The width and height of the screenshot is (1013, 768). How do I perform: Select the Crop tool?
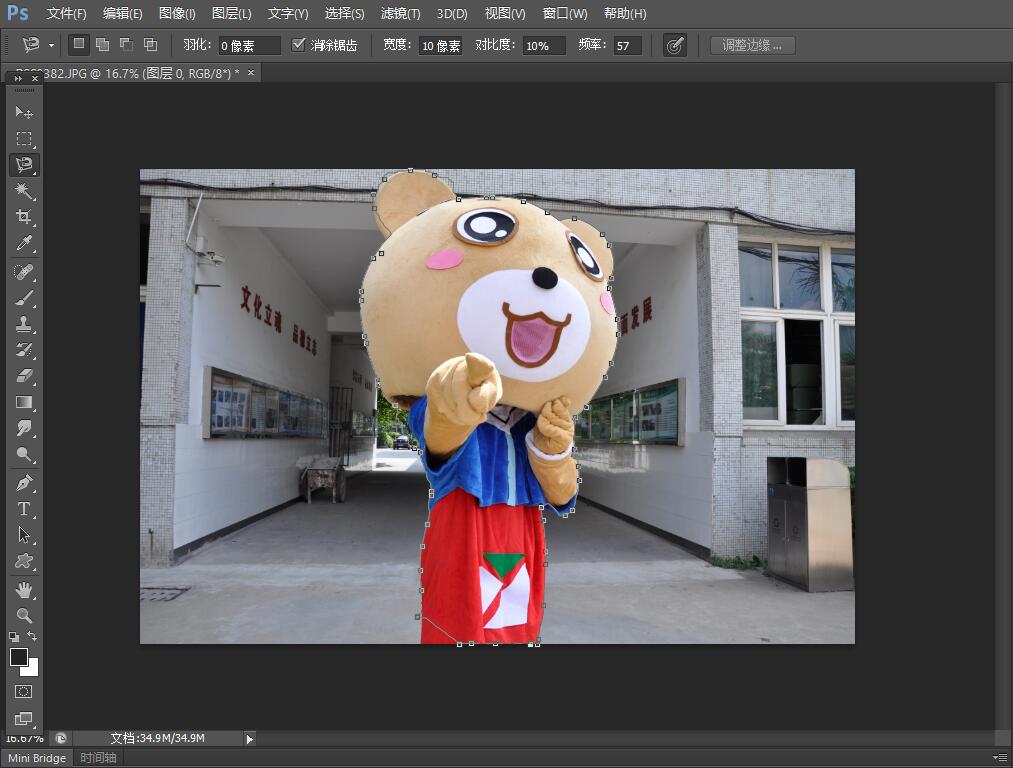click(x=24, y=217)
